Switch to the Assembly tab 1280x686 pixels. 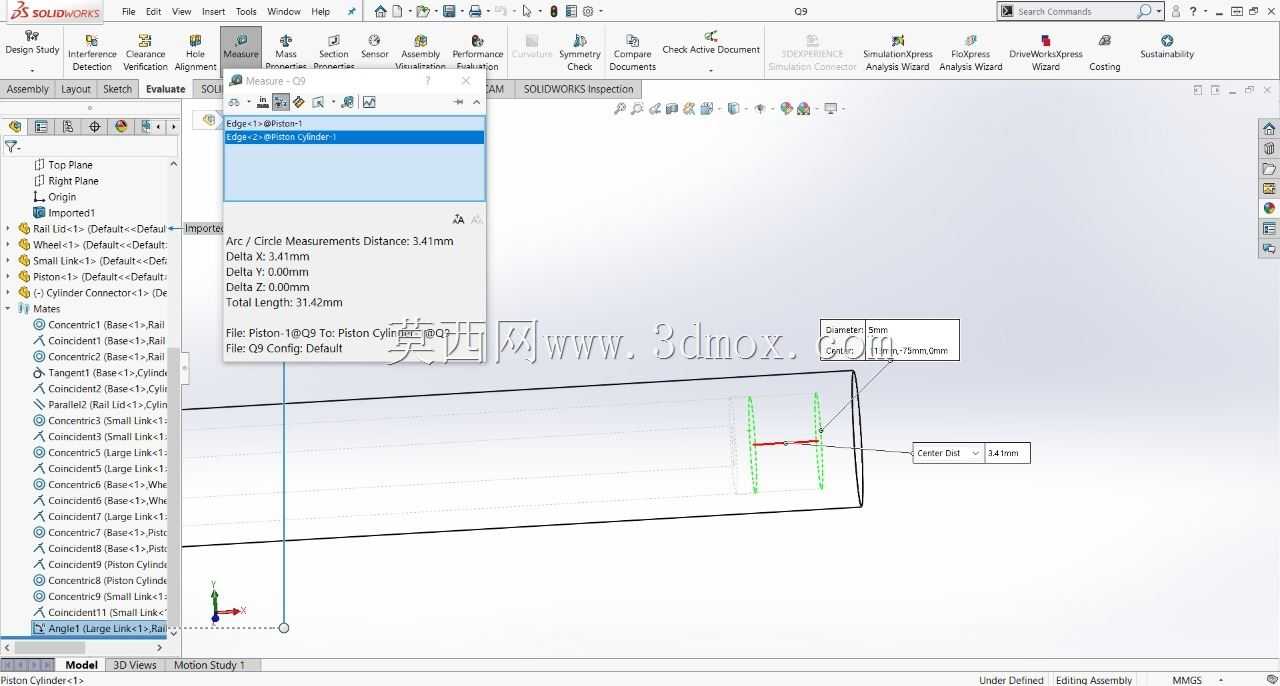pos(27,89)
